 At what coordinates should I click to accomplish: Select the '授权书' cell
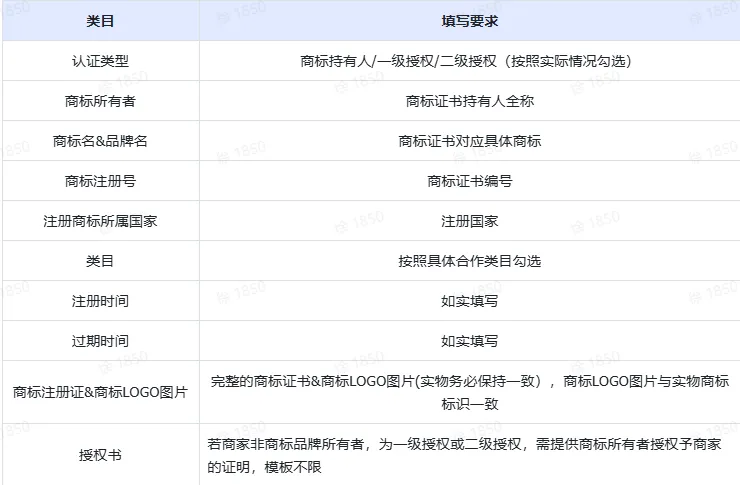tap(100, 455)
